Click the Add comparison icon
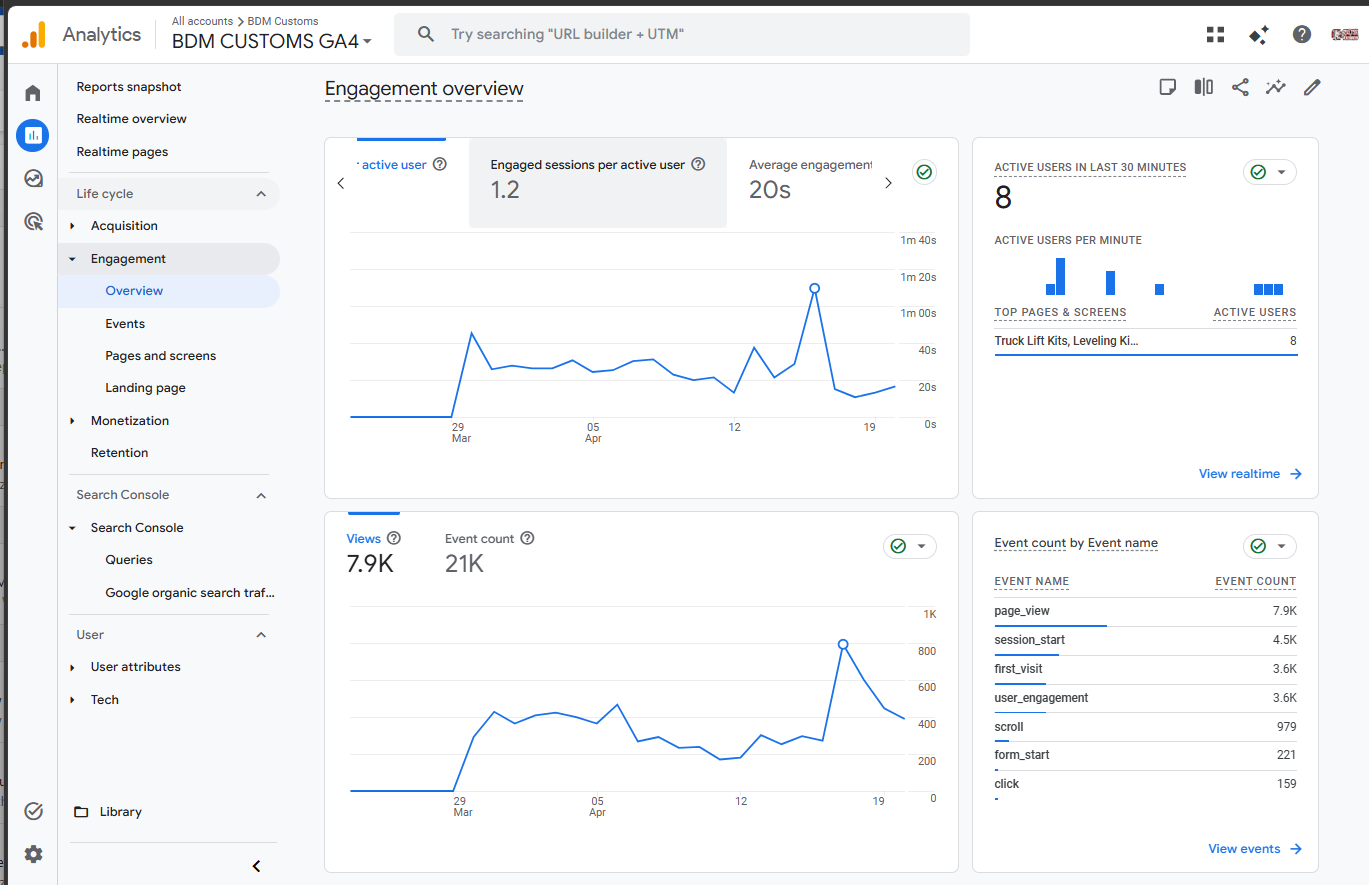Viewport: 1369px width, 885px height. pos(1204,87)
